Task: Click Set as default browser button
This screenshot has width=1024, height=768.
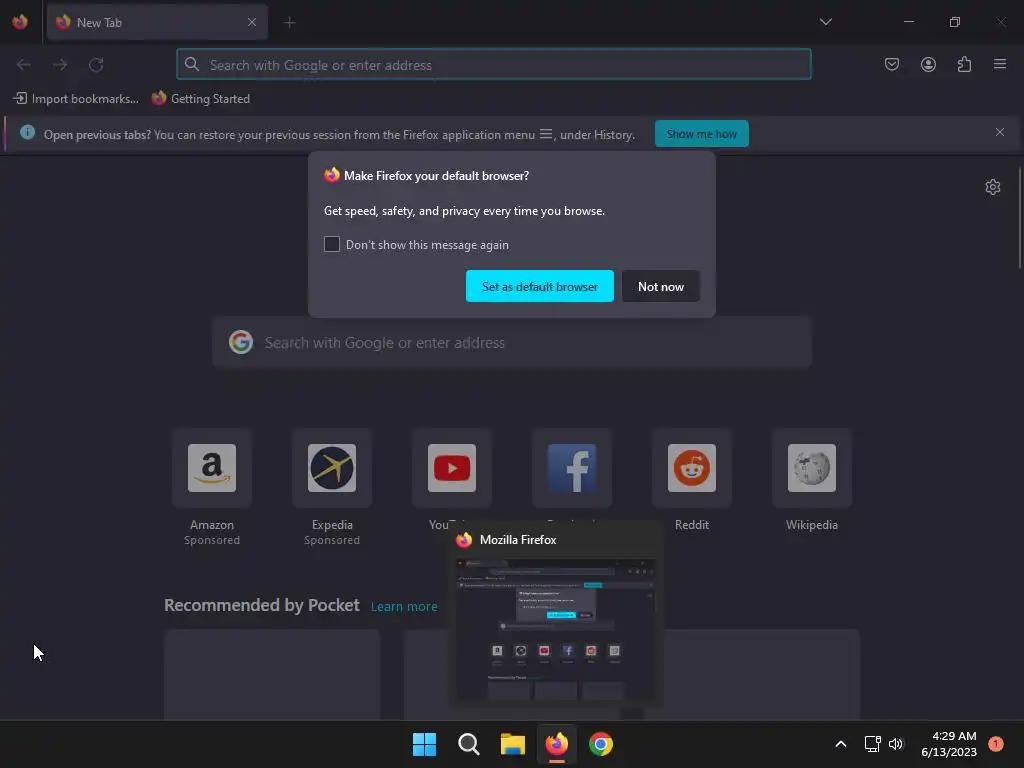Action: click(x=539, y=286)
